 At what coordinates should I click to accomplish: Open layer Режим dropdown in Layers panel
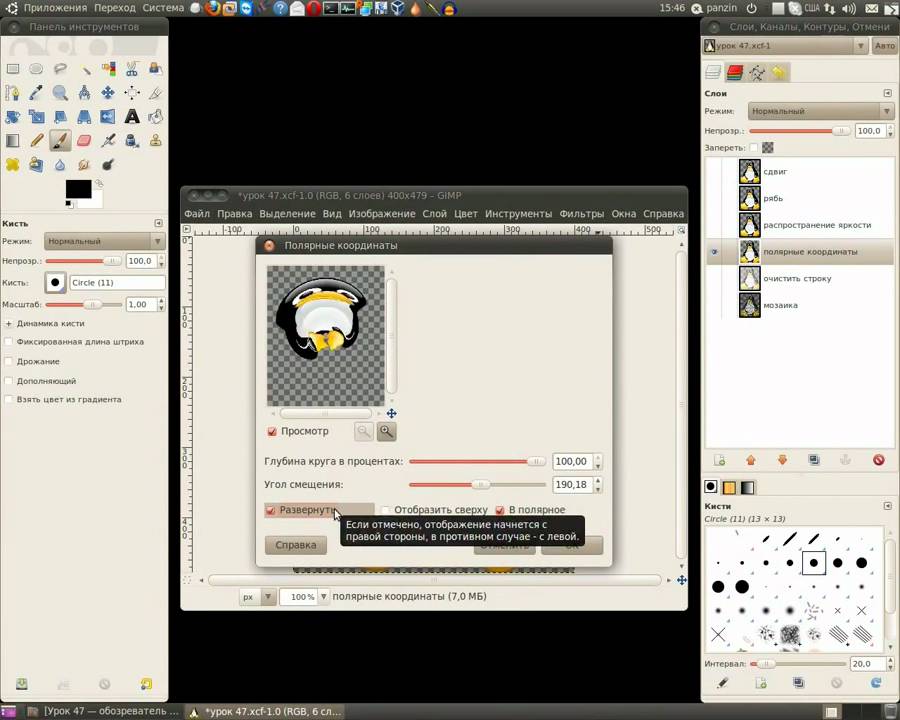click(821, 111)
